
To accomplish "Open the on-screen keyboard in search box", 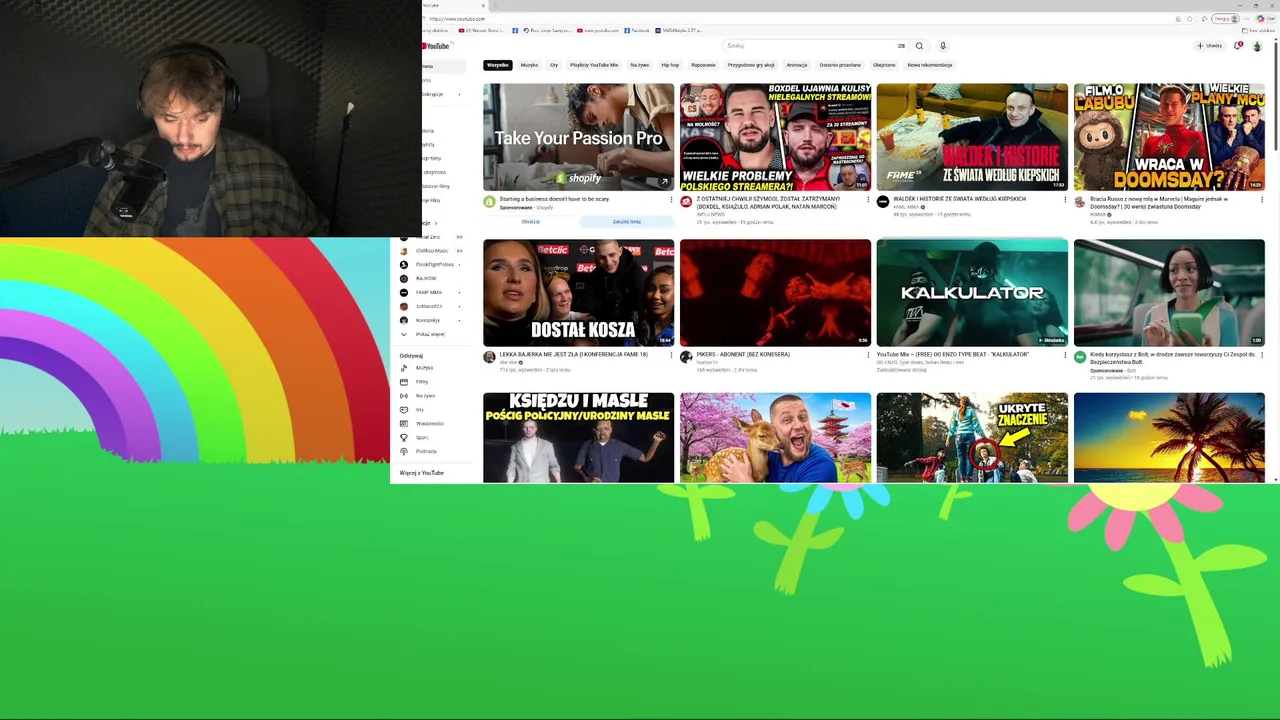I will (x=901, y=46).
